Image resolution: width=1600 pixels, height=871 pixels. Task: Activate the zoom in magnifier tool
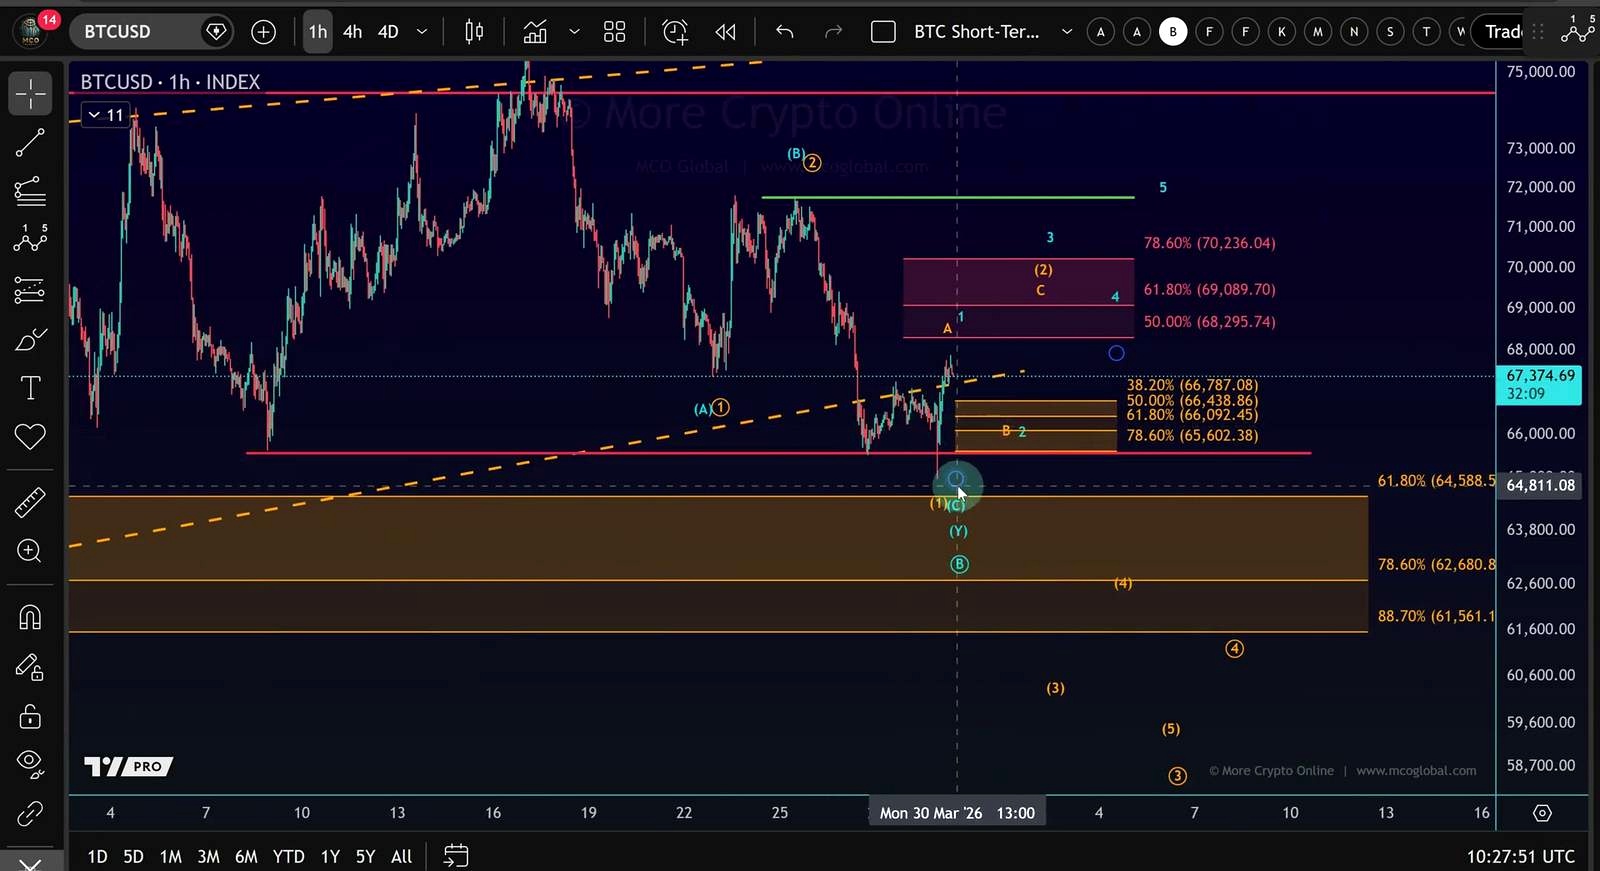pos(30,551)
